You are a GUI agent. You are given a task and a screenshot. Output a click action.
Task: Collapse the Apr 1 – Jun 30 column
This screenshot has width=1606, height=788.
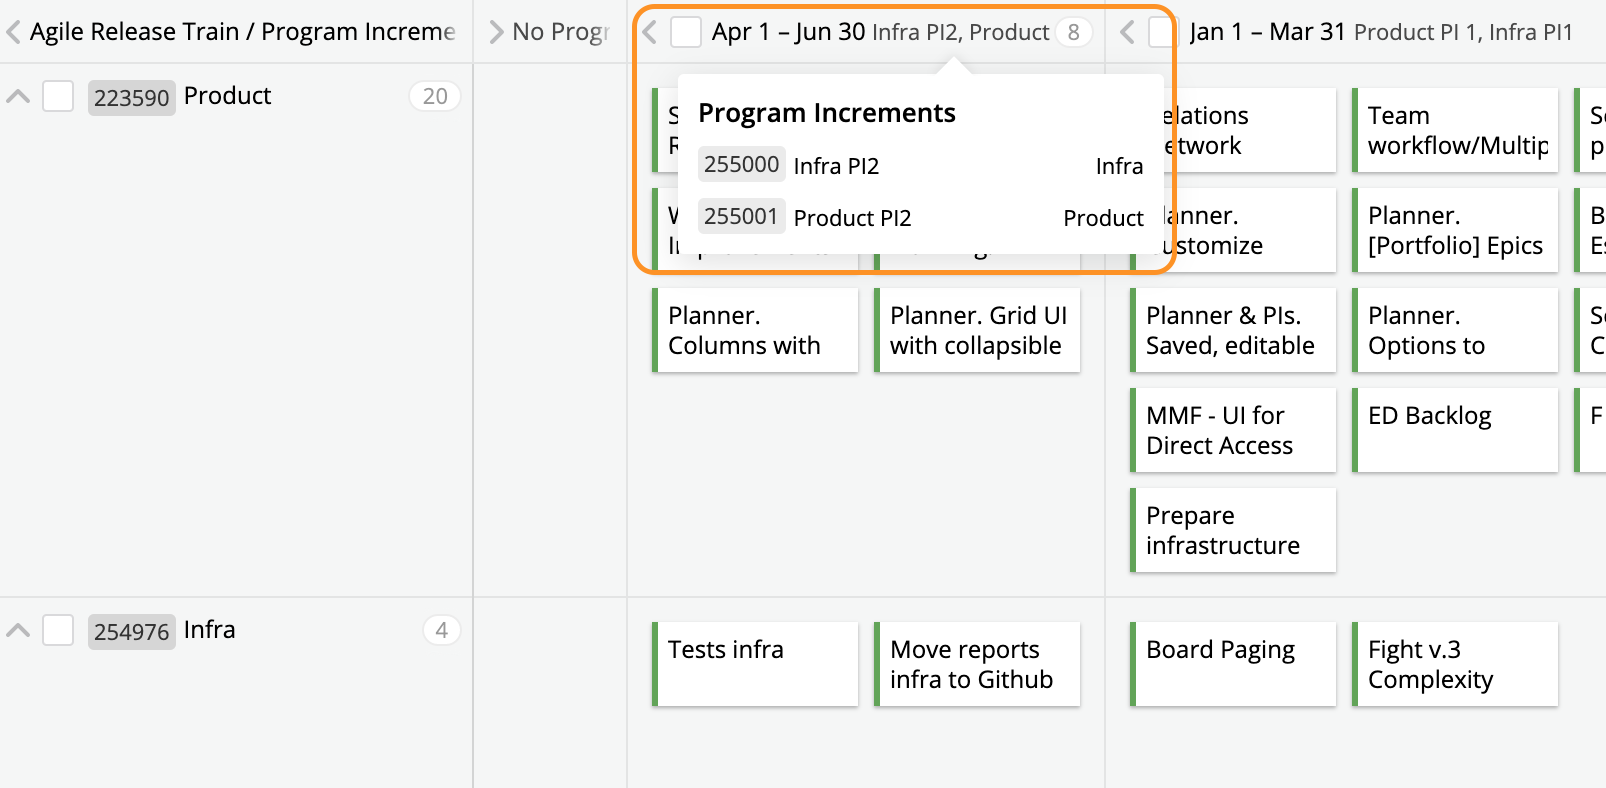pyautogui.click(x=650, y=32)
